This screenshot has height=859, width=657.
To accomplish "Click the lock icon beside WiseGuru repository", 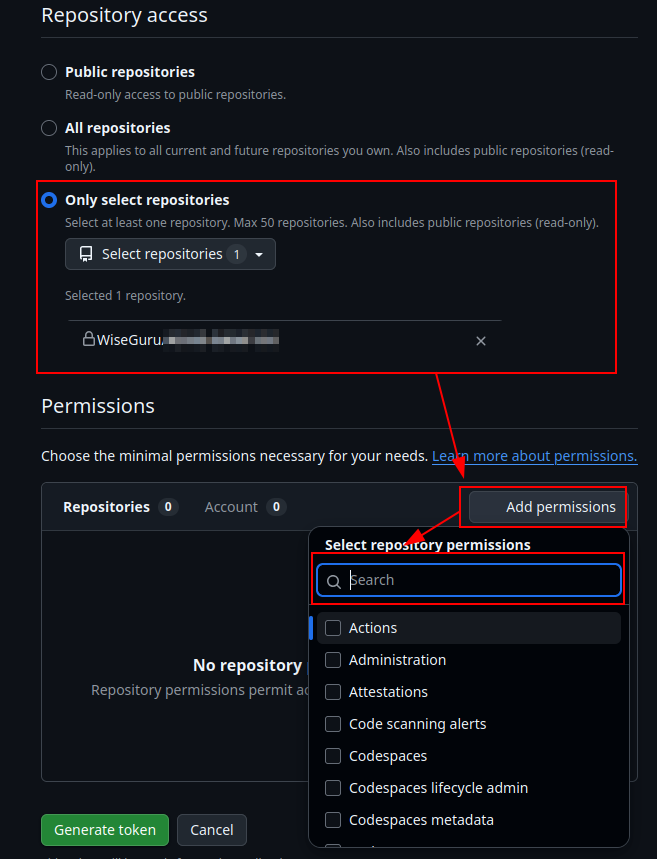I will point(88,339).
